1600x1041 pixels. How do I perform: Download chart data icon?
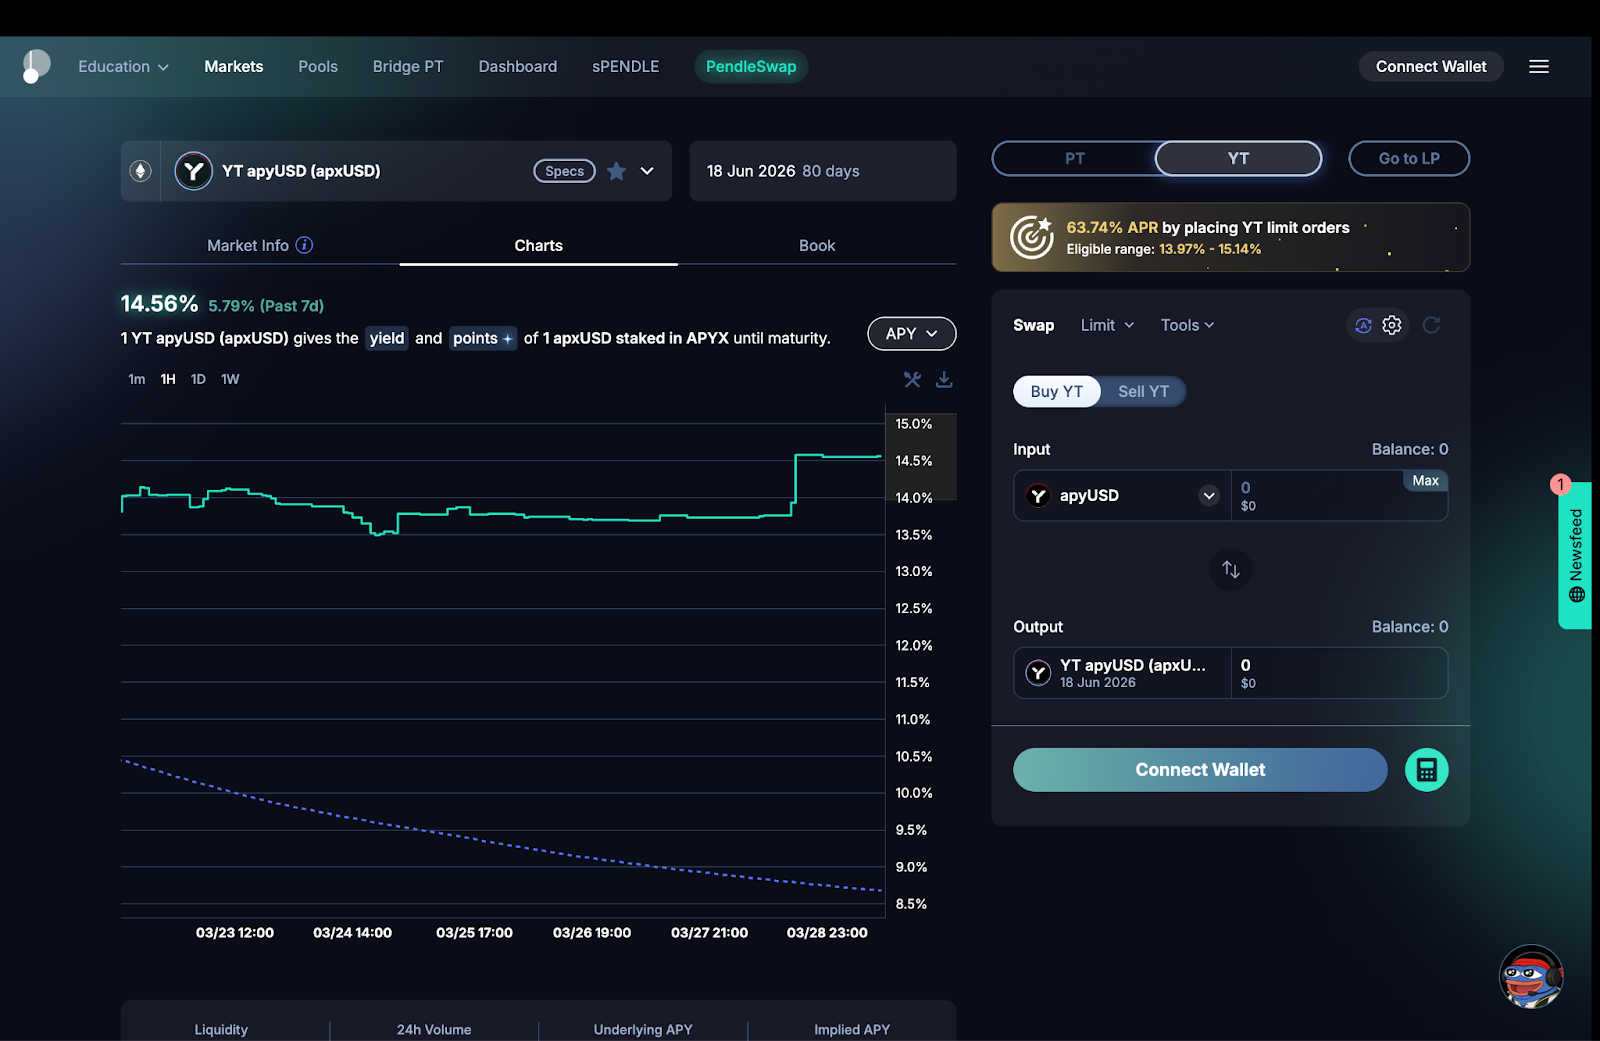[944, 379]
